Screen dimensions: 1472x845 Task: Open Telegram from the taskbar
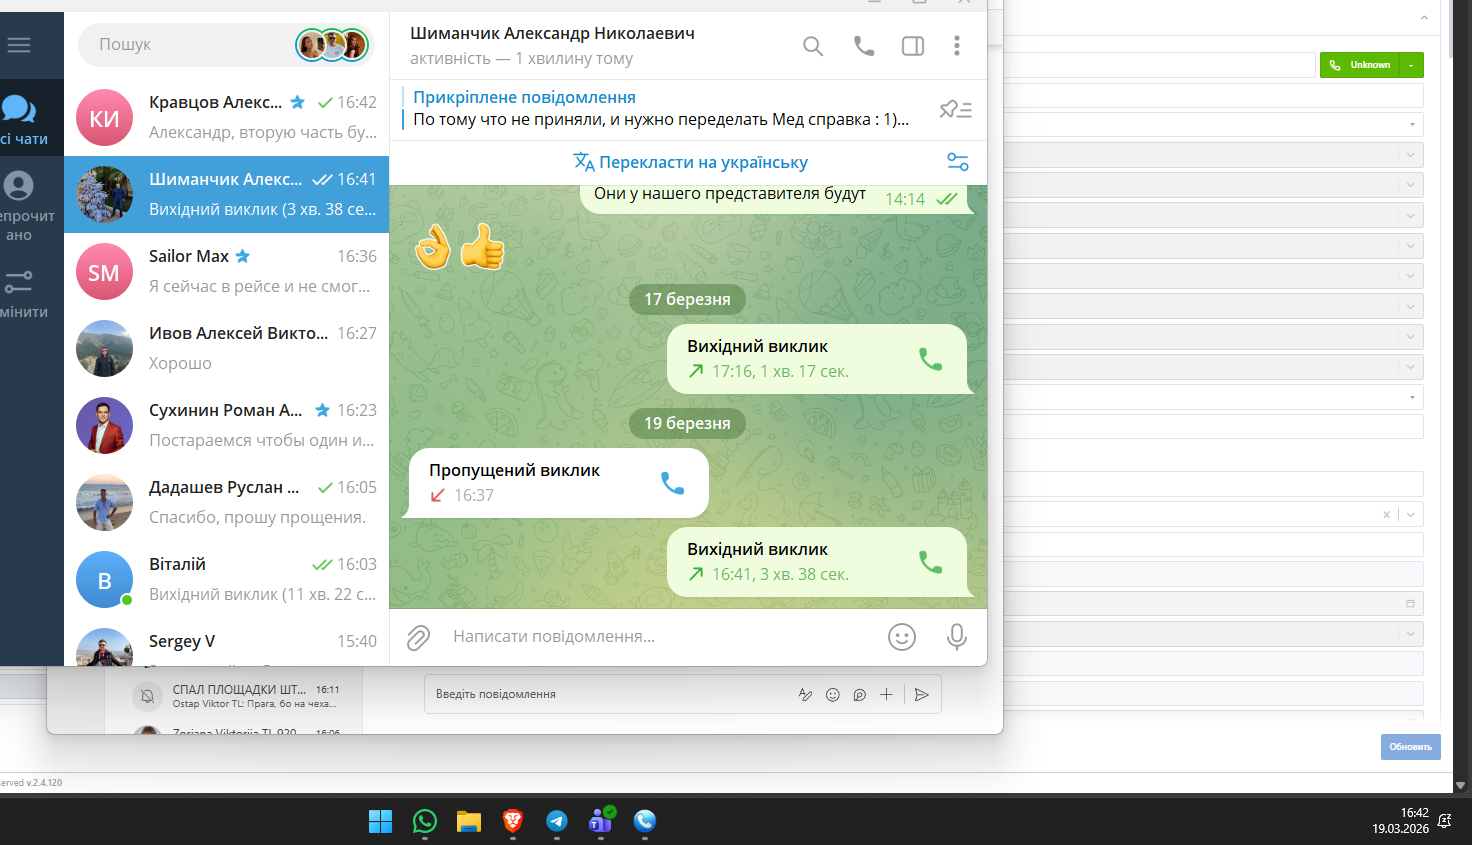coord(557,821)
